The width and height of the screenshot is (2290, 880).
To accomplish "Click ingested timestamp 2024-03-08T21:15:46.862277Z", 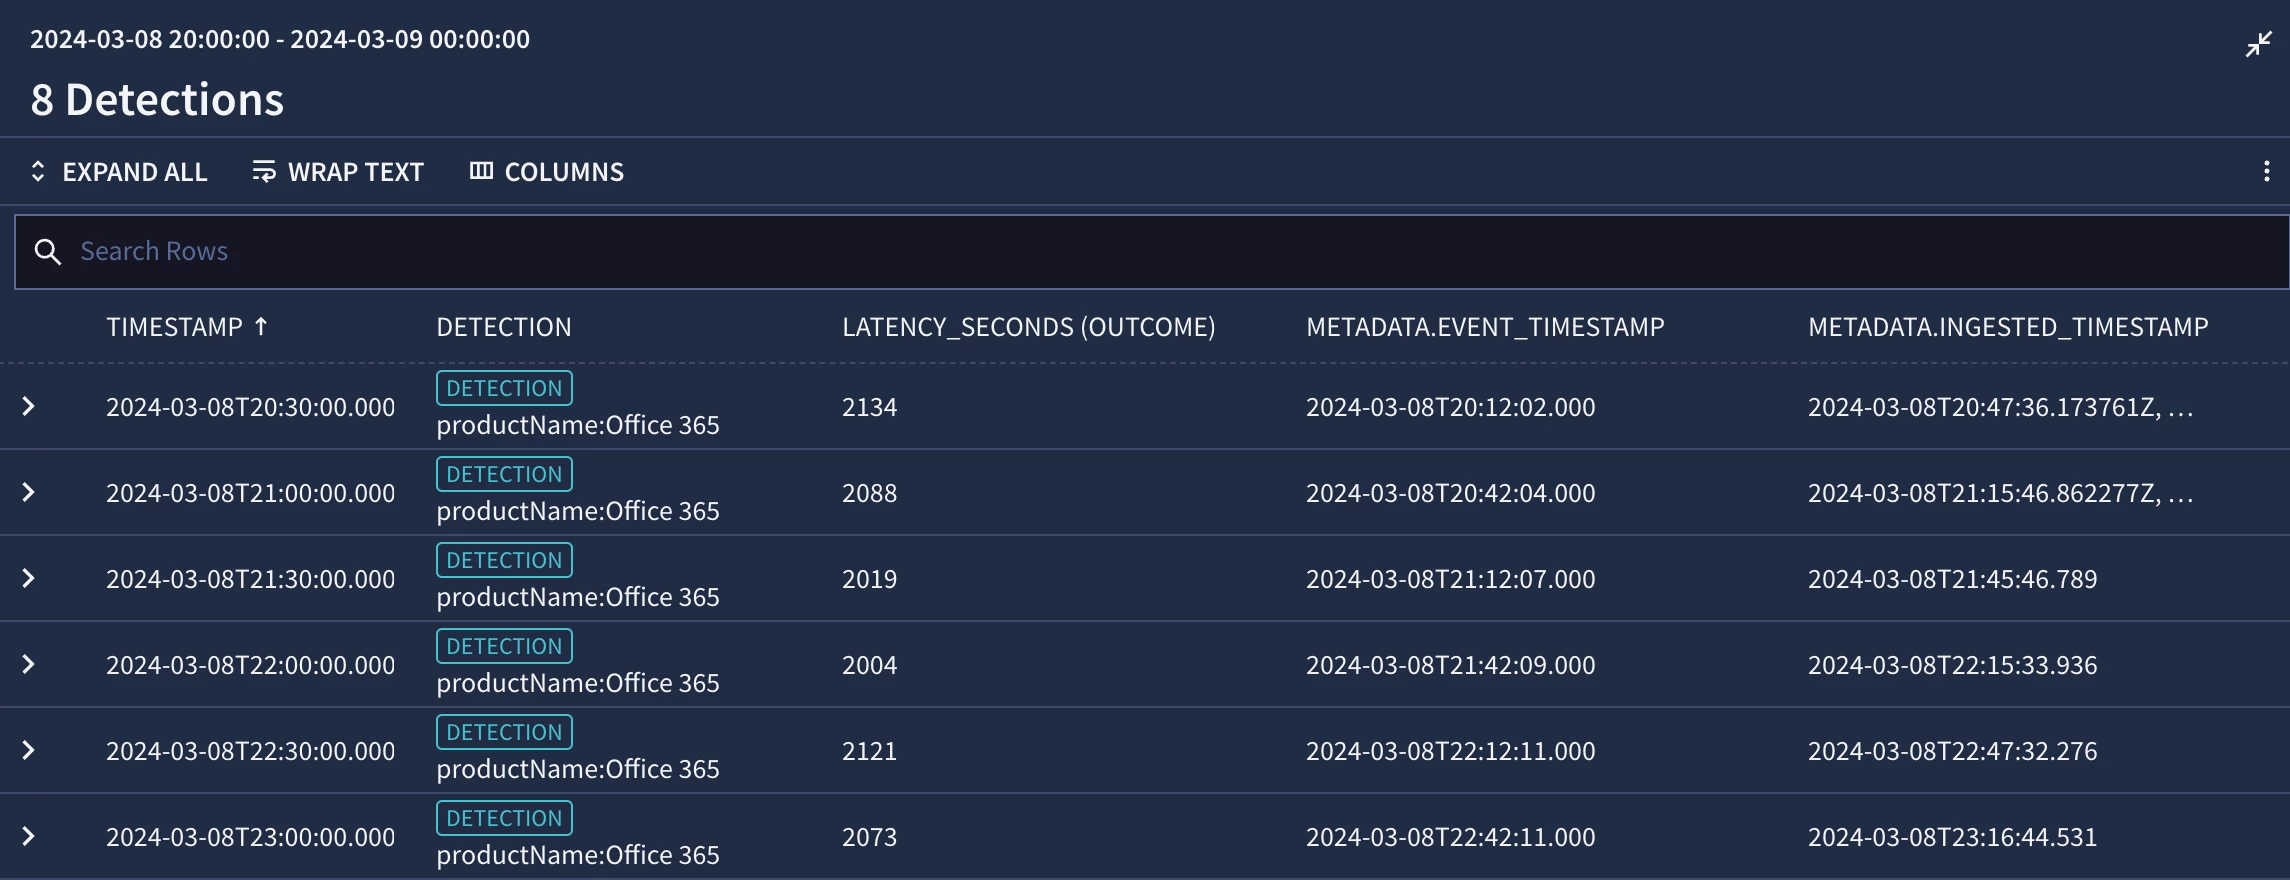I will coord(2000,493).
